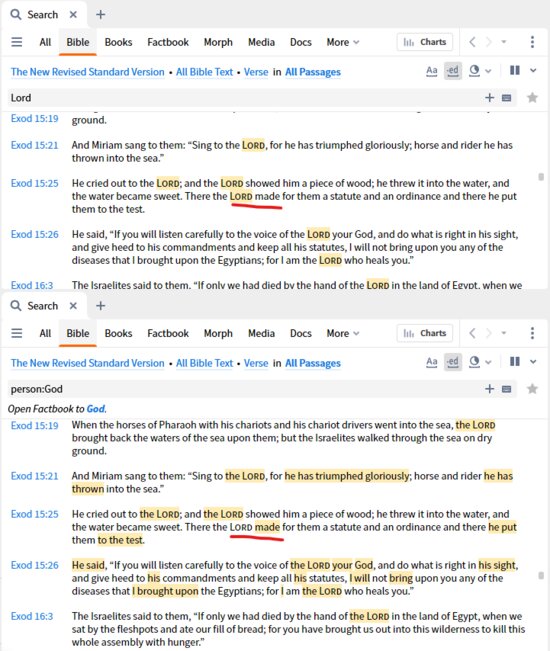Viewport: 550px width, 651px height.
Task: Open bottom panel's hamburger menu
Action: (17, 333)
